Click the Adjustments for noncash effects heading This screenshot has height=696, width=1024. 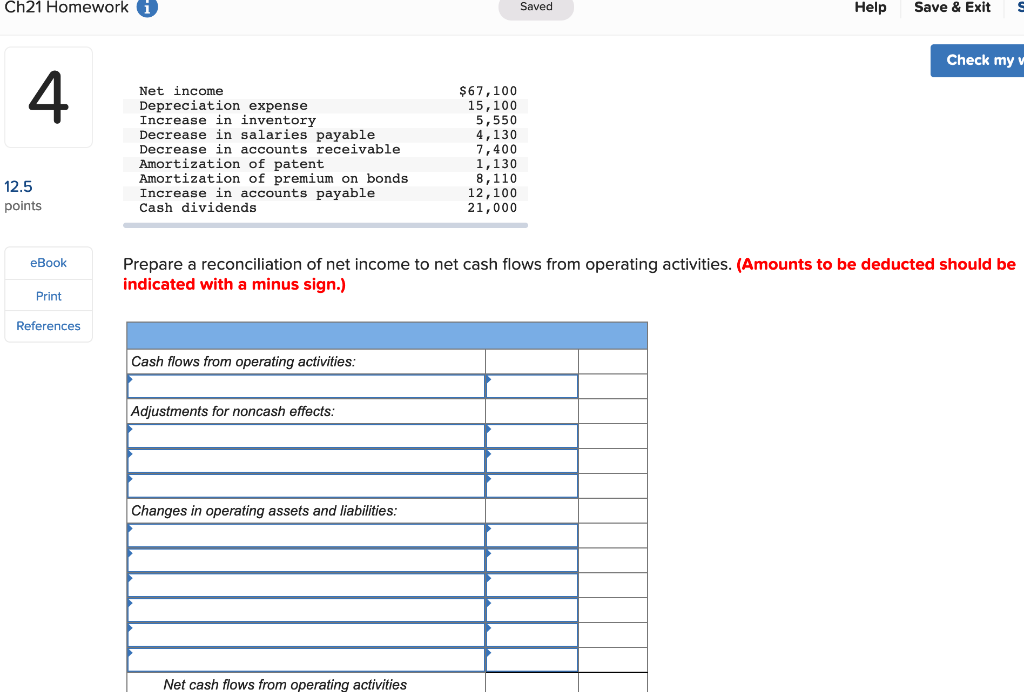coord(232,411)
